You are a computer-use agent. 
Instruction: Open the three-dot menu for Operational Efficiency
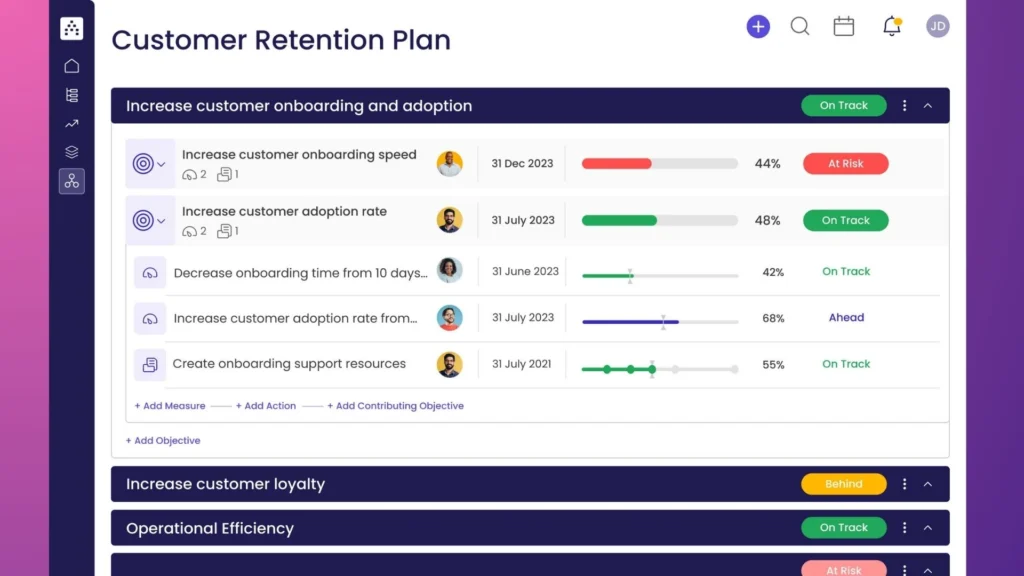[x=905, y=527]
